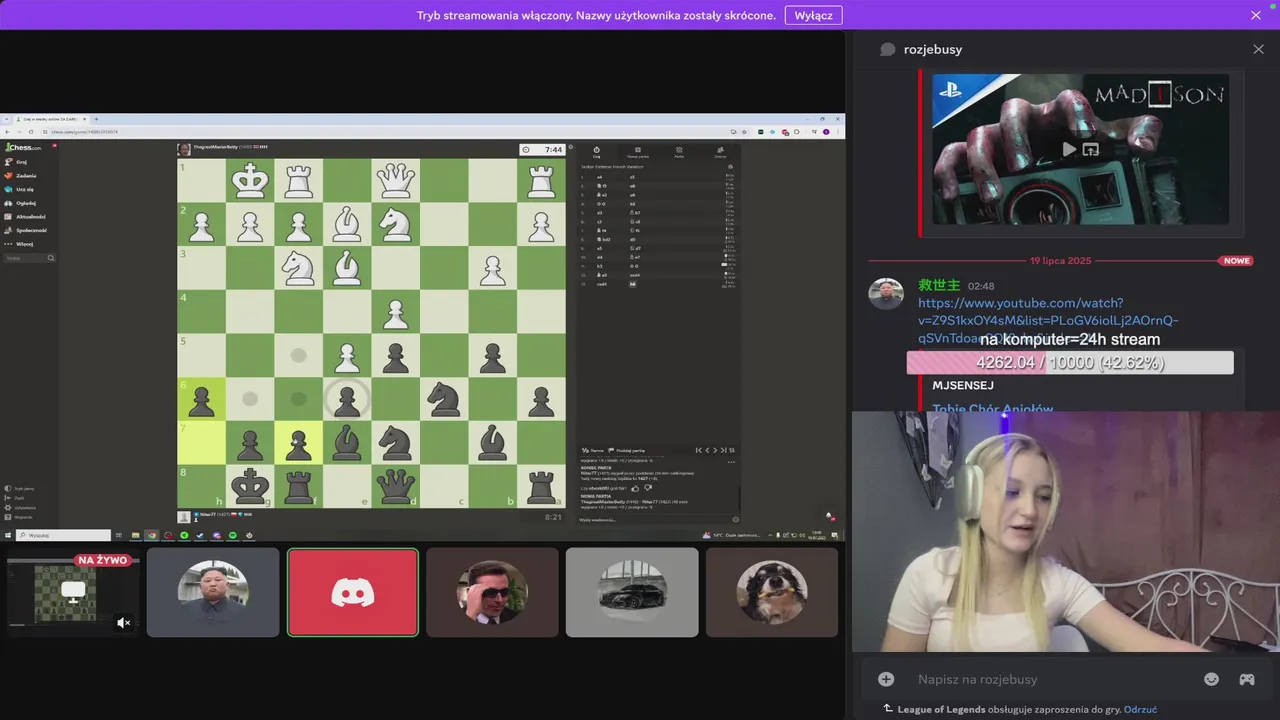Click the ThegreatMasterBetty player name

[x=216, y=147]
